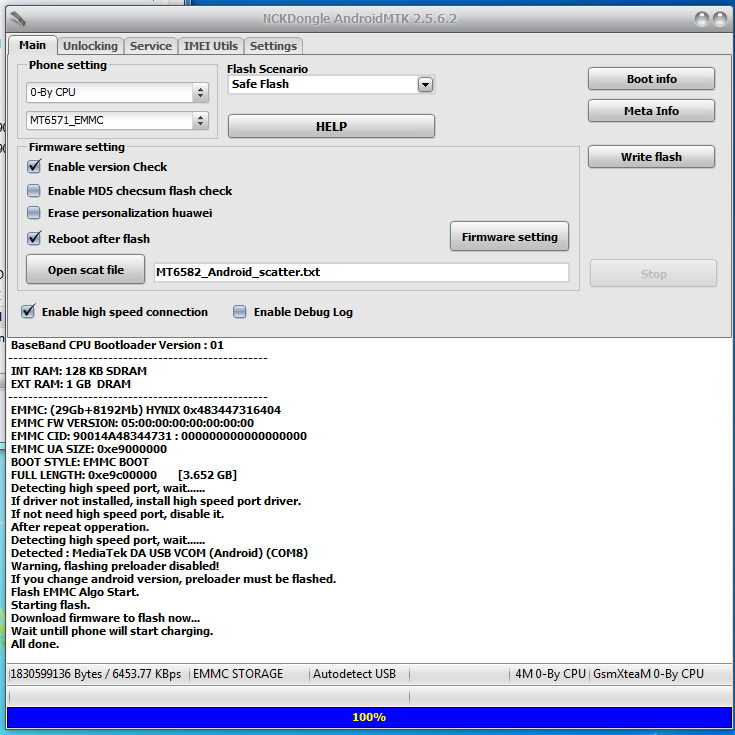Click the 'EMMC FW VERSION' log line
Viewport: 735px width, 735px height.
(x=132, y=423)
